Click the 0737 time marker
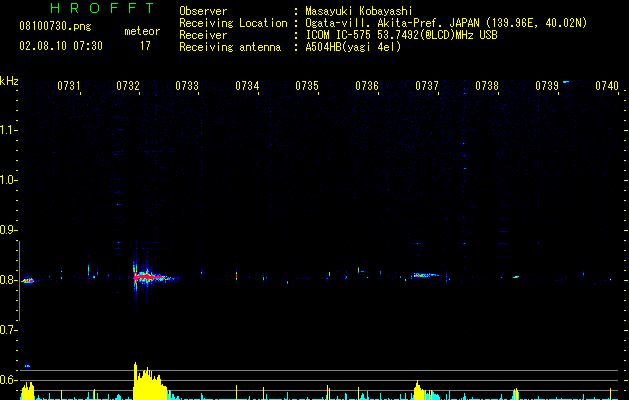629x400 pixels. coord(427,85)
